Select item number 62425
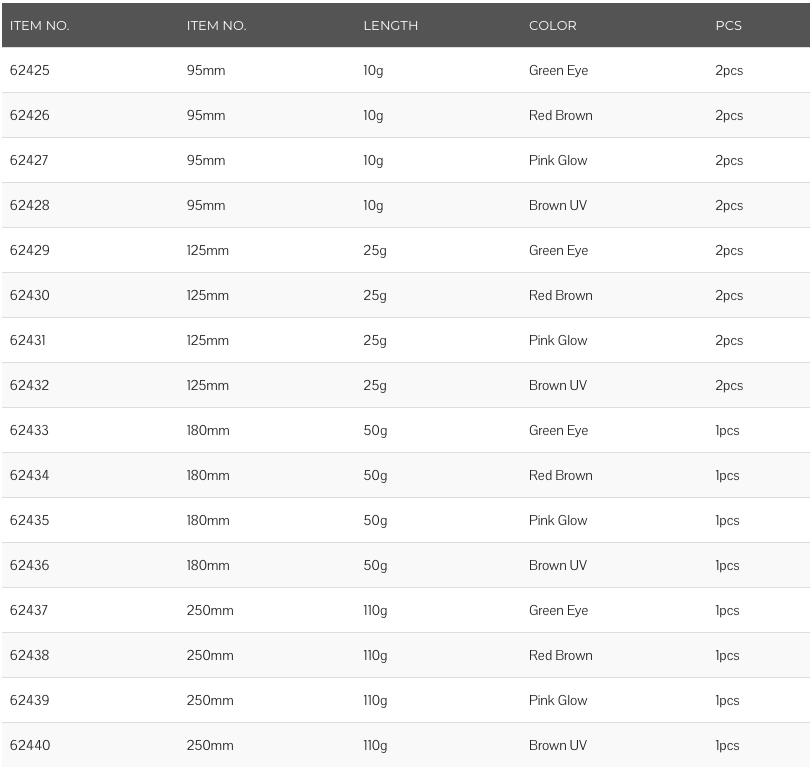The height and width of the screenshot is (767, 812). tap(30, 70)
